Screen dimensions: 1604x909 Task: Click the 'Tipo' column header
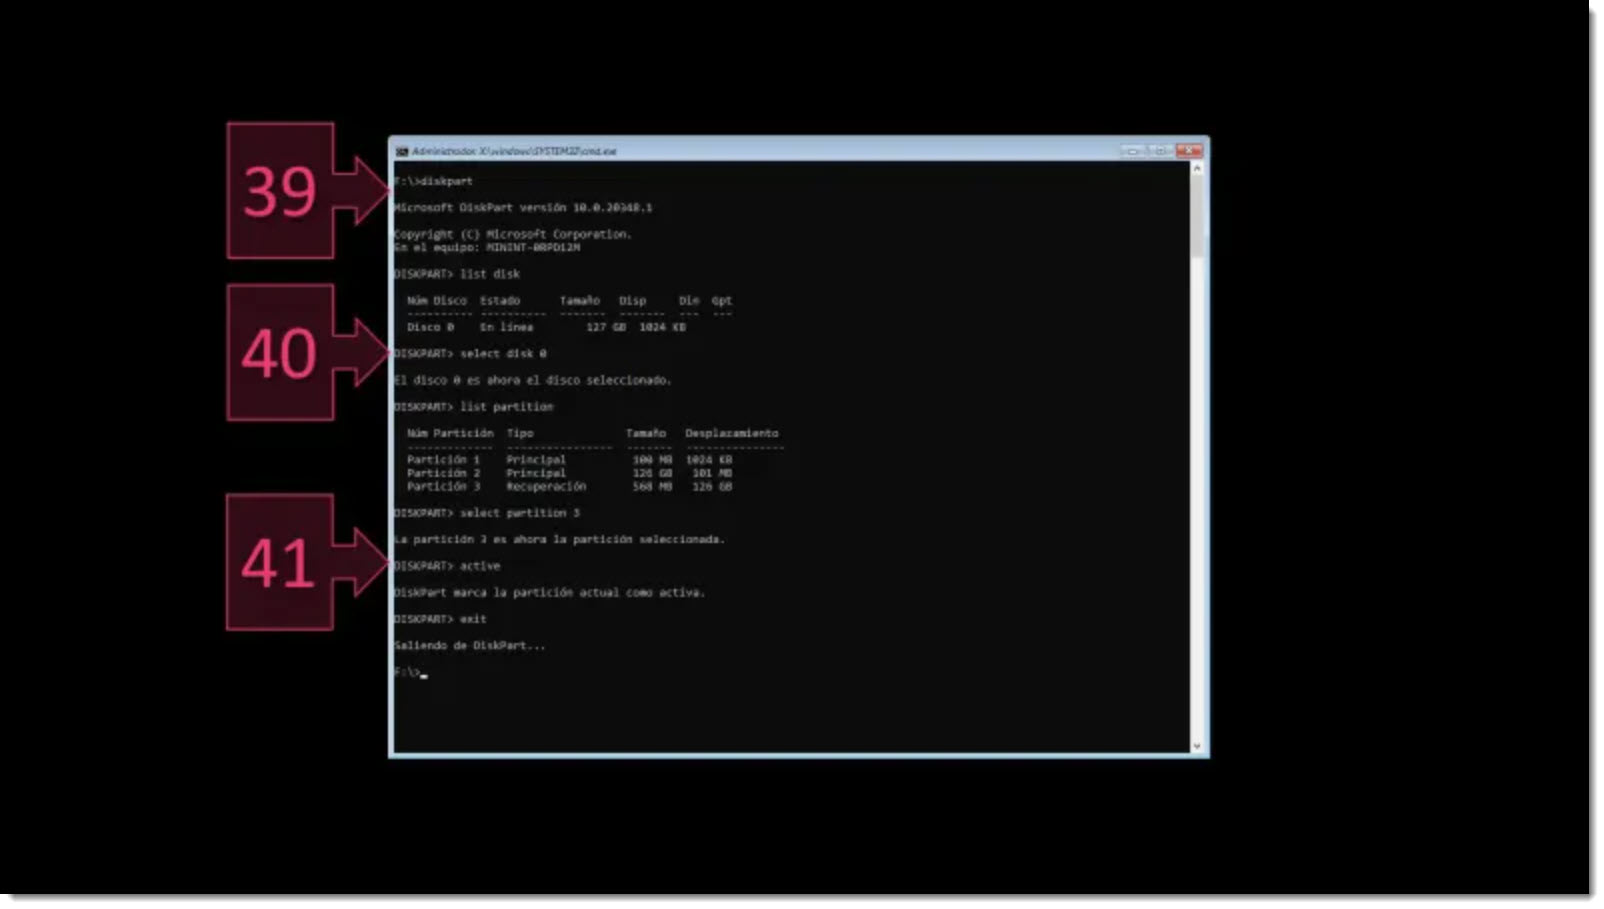point(520,433)
